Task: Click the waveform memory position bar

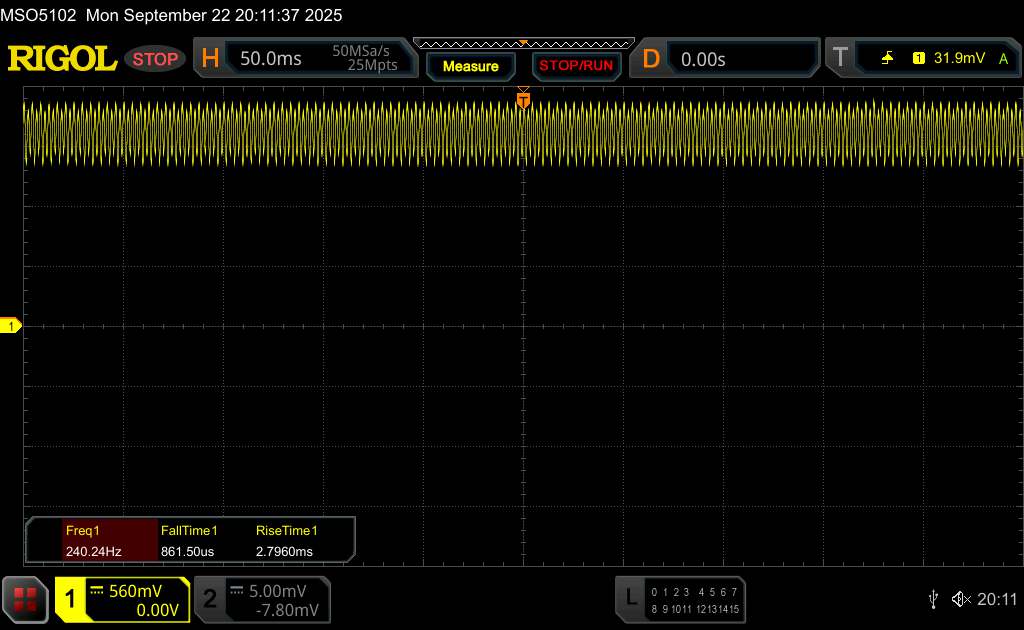Action: pyautogui.click(x=523, y=43)
